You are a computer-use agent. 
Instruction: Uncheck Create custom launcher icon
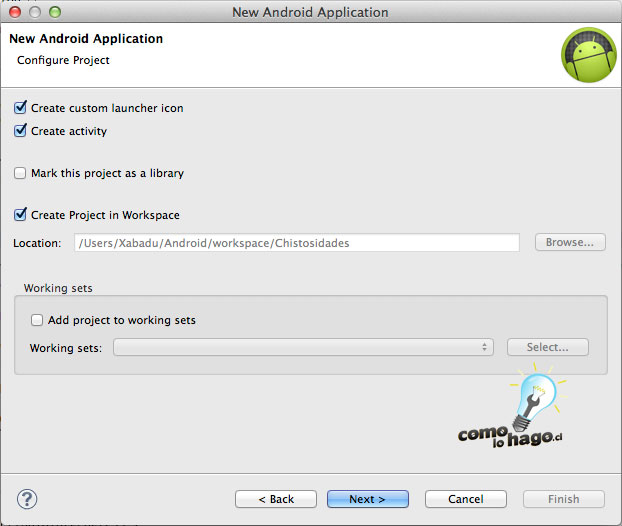point(20,108)
